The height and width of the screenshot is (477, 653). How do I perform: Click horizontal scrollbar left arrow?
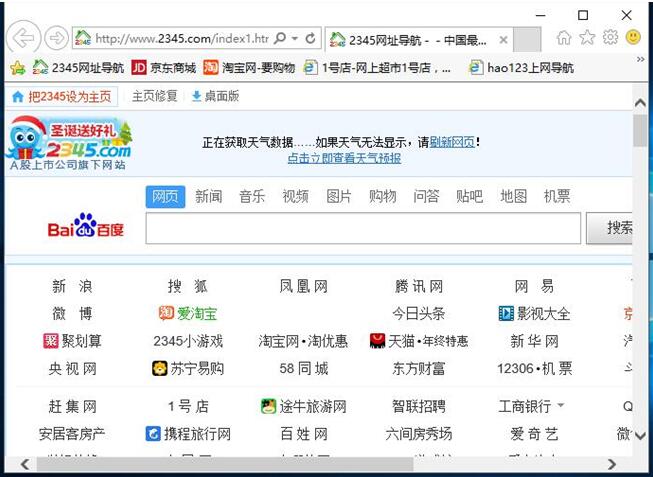click(x=25, y=464)
